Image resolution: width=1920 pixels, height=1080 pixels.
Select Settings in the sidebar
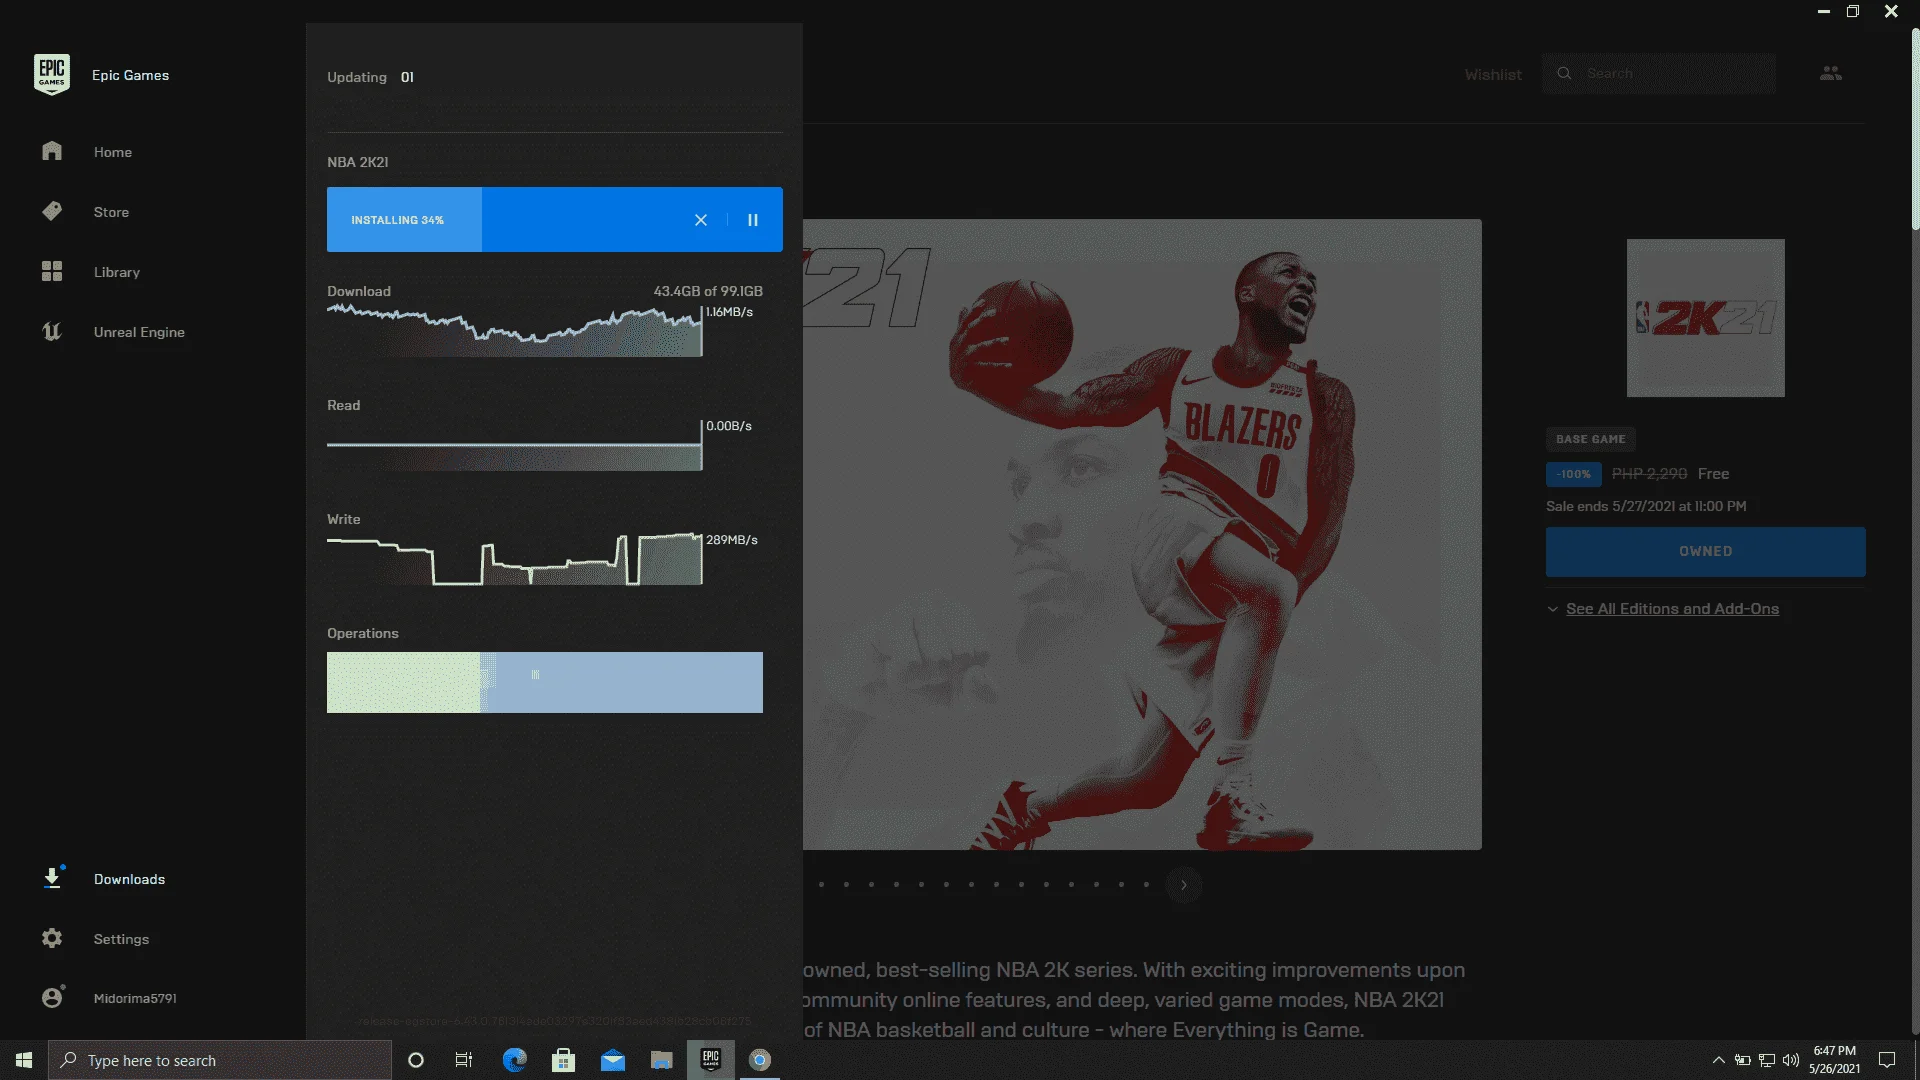pos(121,939)
